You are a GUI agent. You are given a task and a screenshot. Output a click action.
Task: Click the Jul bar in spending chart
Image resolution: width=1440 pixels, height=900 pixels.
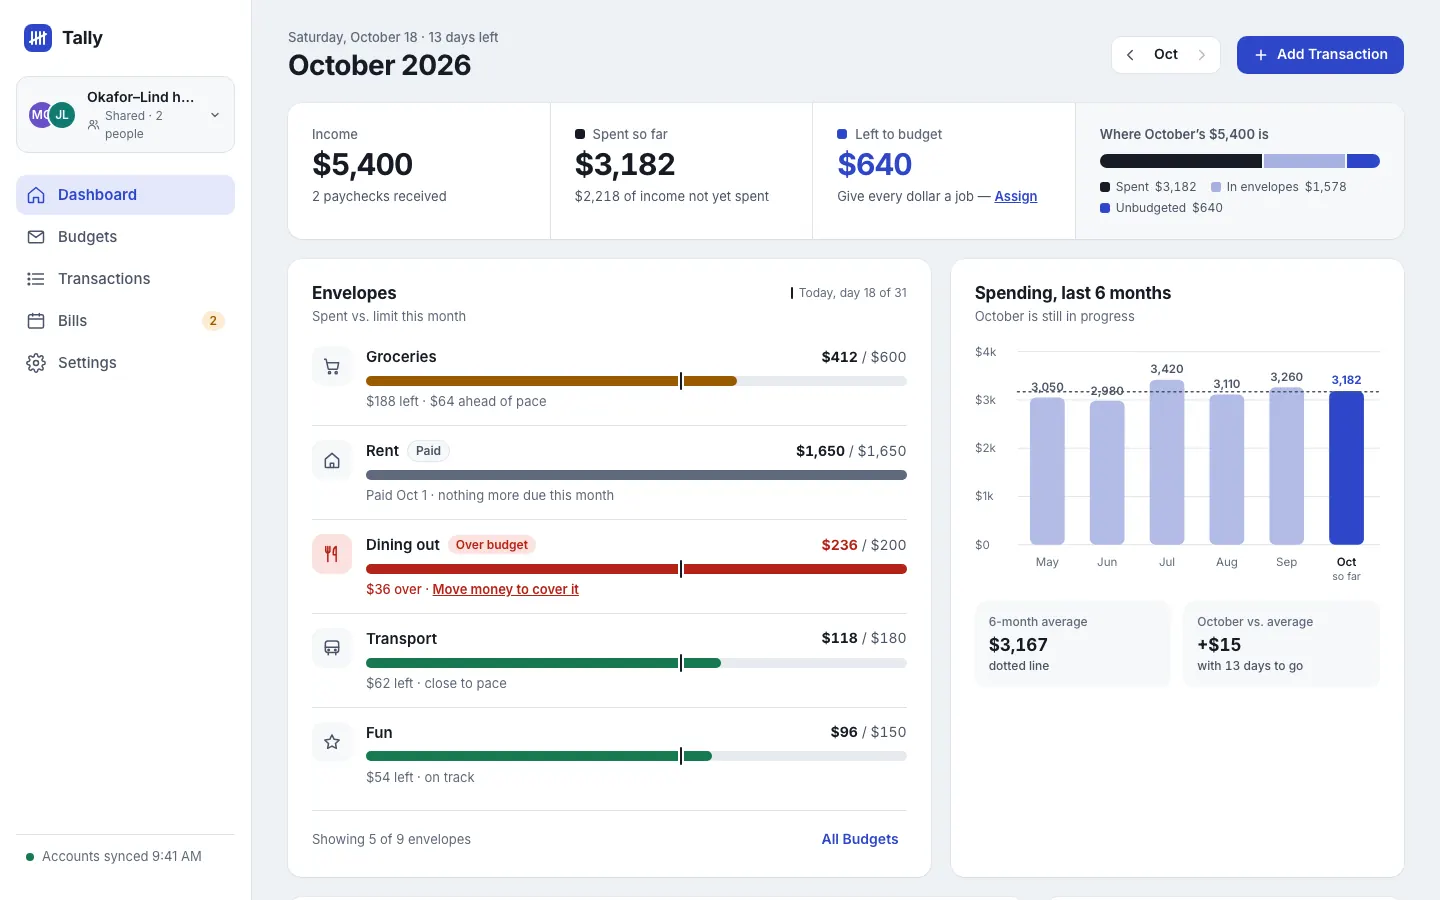[x=1167, y=462]
